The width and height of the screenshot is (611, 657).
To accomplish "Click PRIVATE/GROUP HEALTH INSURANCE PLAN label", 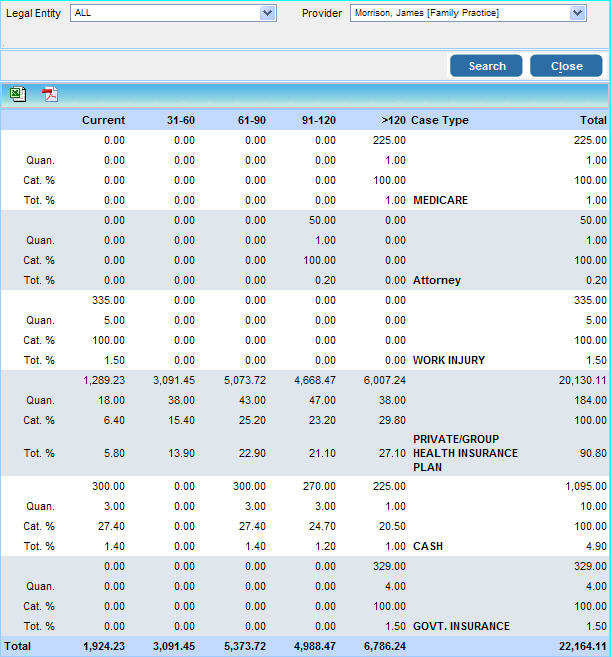I will pos(465,453).
